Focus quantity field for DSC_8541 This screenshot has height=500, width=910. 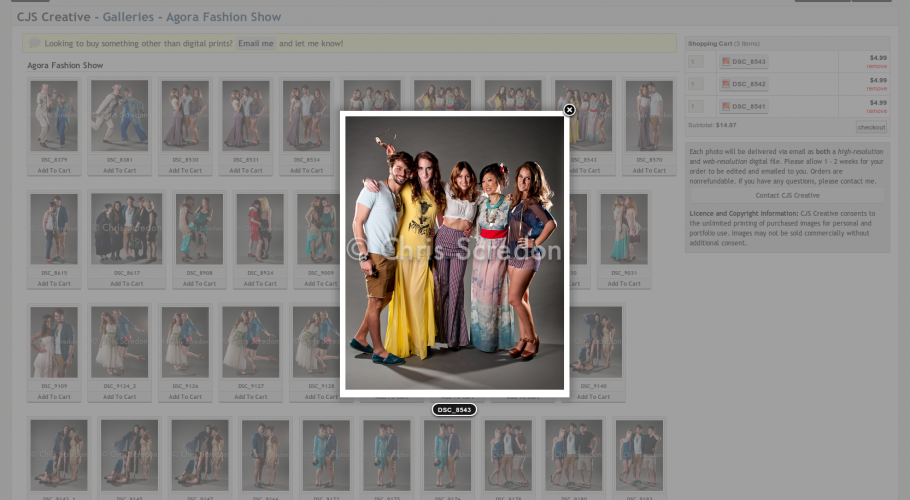[696, 106]
